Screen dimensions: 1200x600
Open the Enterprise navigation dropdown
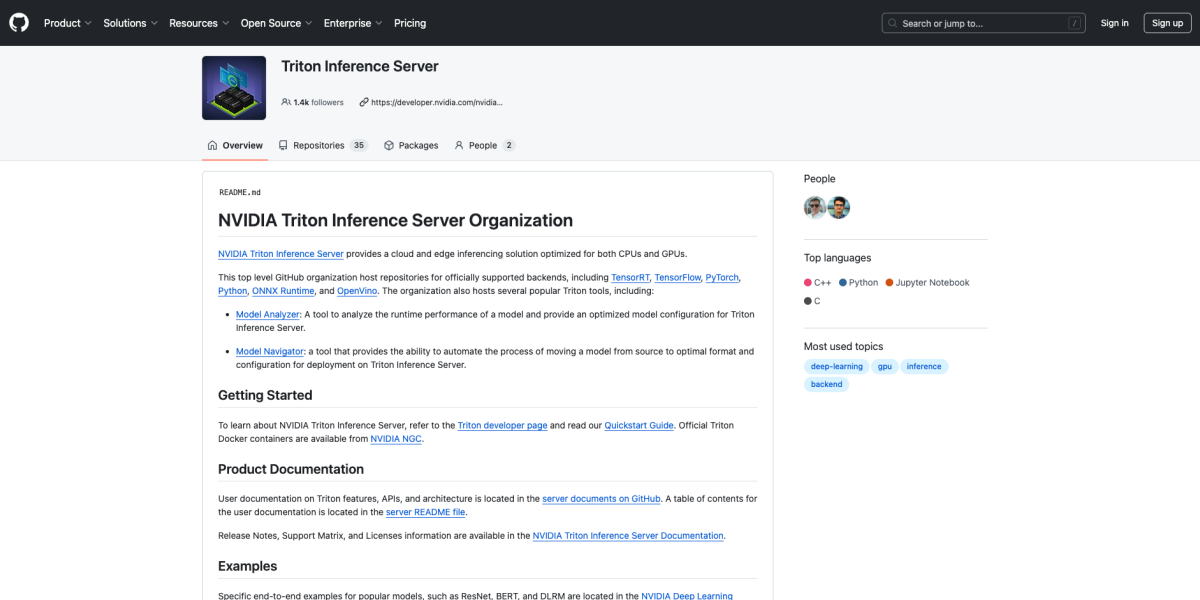pyautogui.click(x=354, y=23)
